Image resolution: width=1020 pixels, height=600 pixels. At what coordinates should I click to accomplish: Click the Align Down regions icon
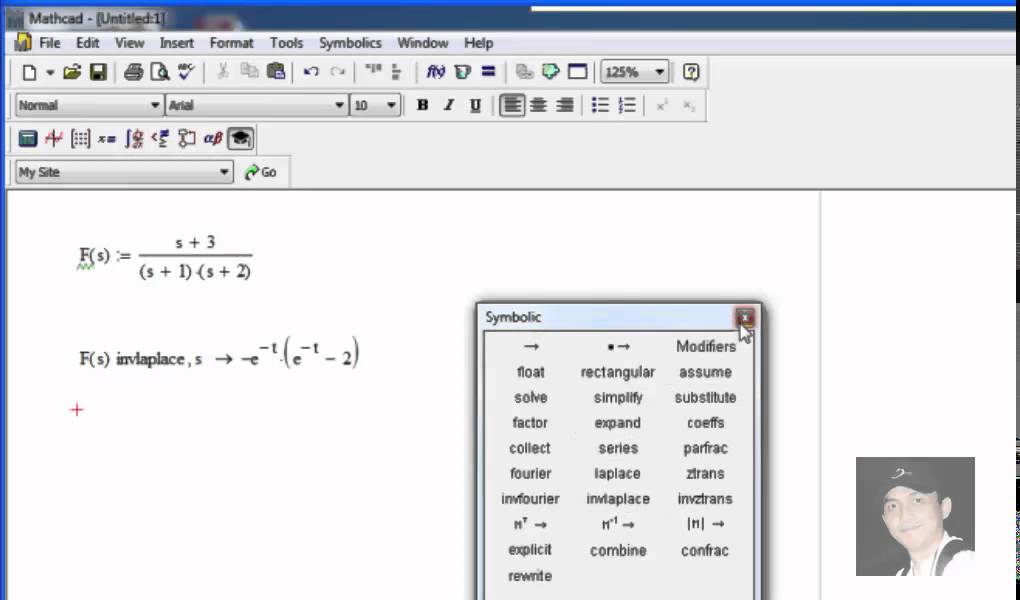coord(396,72)
